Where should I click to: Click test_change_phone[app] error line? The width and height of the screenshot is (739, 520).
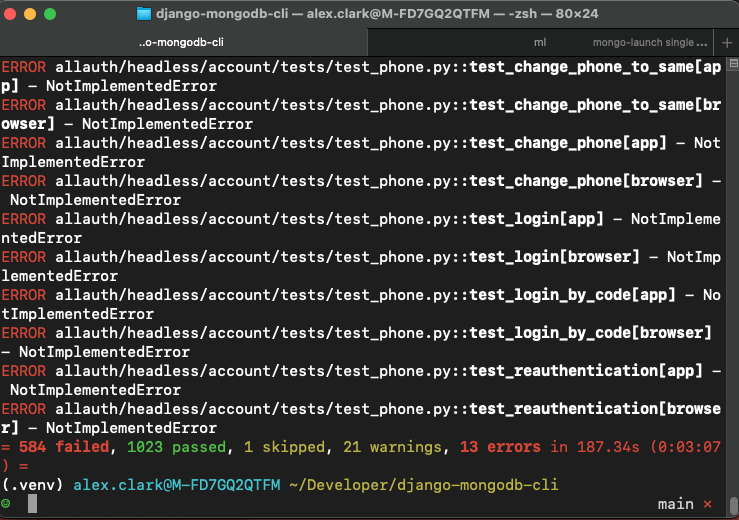[x=361, y=152]
